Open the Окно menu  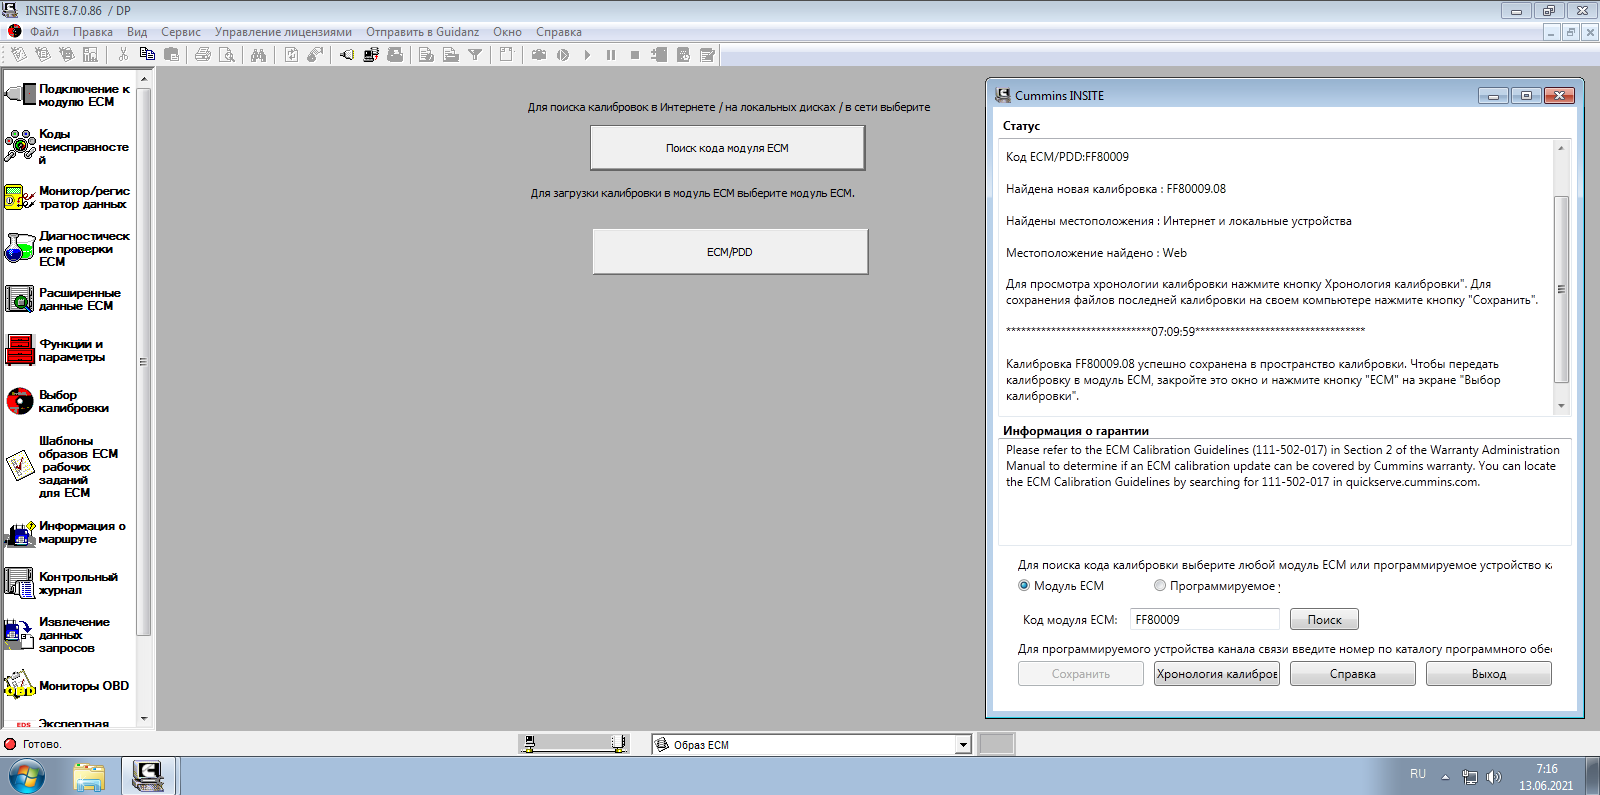(x=507, y=32)
